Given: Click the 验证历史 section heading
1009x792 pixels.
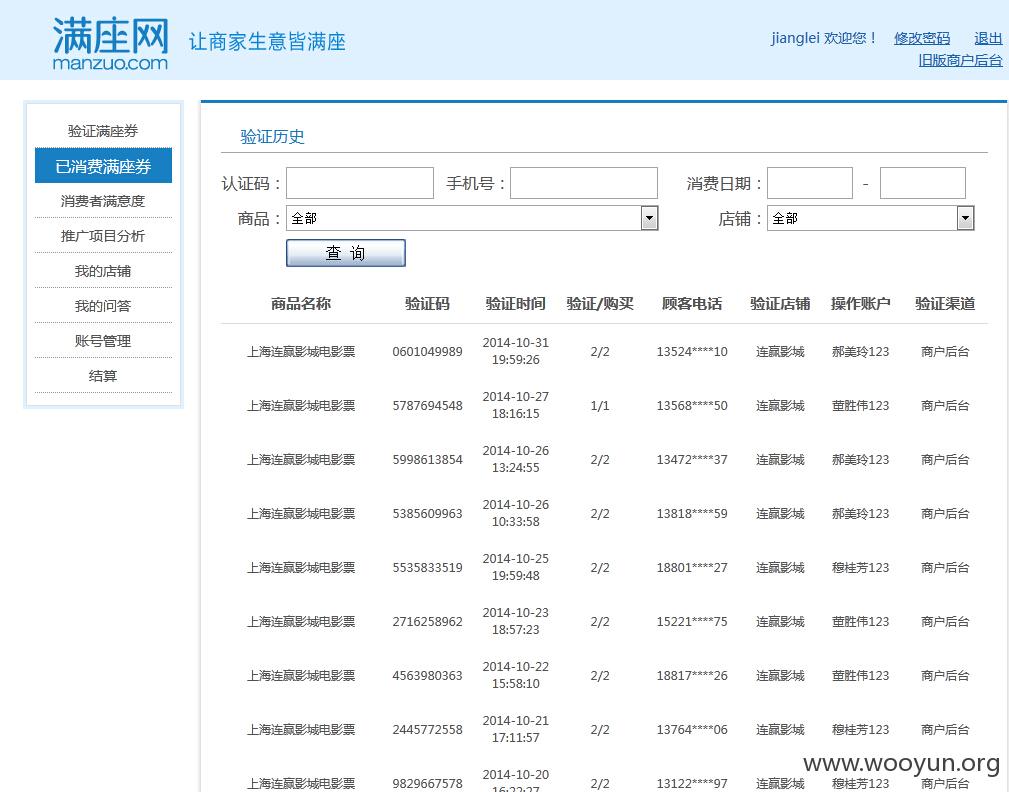Looking at the screenshot, I should 272,136.
